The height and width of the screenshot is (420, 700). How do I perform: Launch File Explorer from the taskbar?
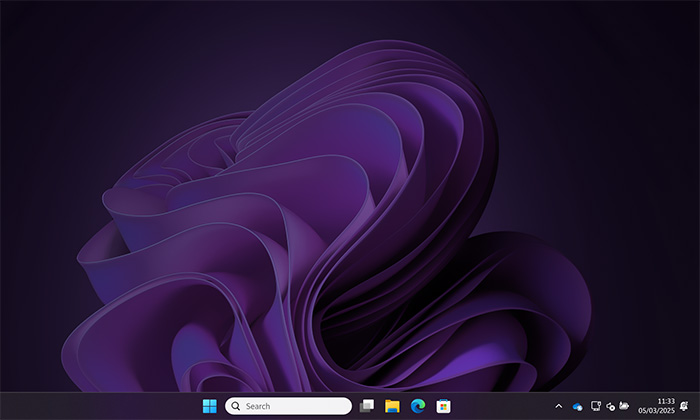[392, 406]
